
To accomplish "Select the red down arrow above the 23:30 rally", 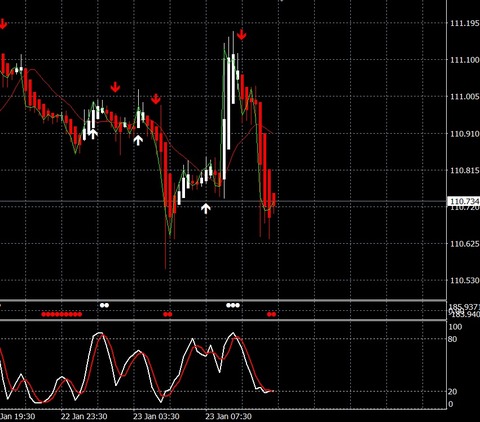I will tap(115, 87).
